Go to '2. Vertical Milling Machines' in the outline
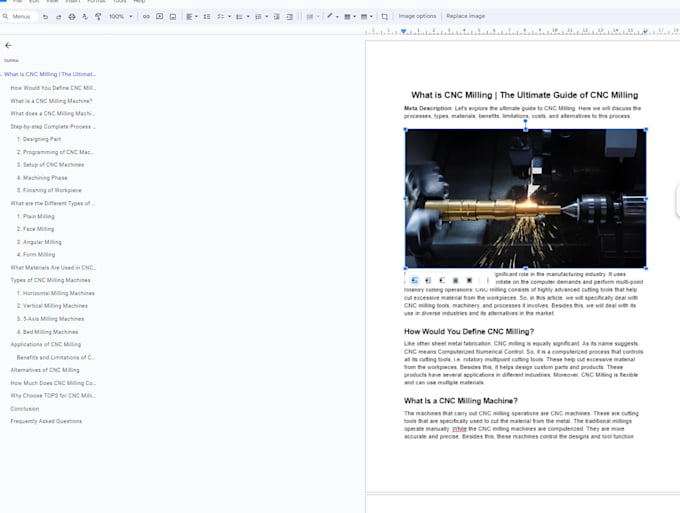Image resolution: width=680 pixels, height=513 pixels. 52,306
